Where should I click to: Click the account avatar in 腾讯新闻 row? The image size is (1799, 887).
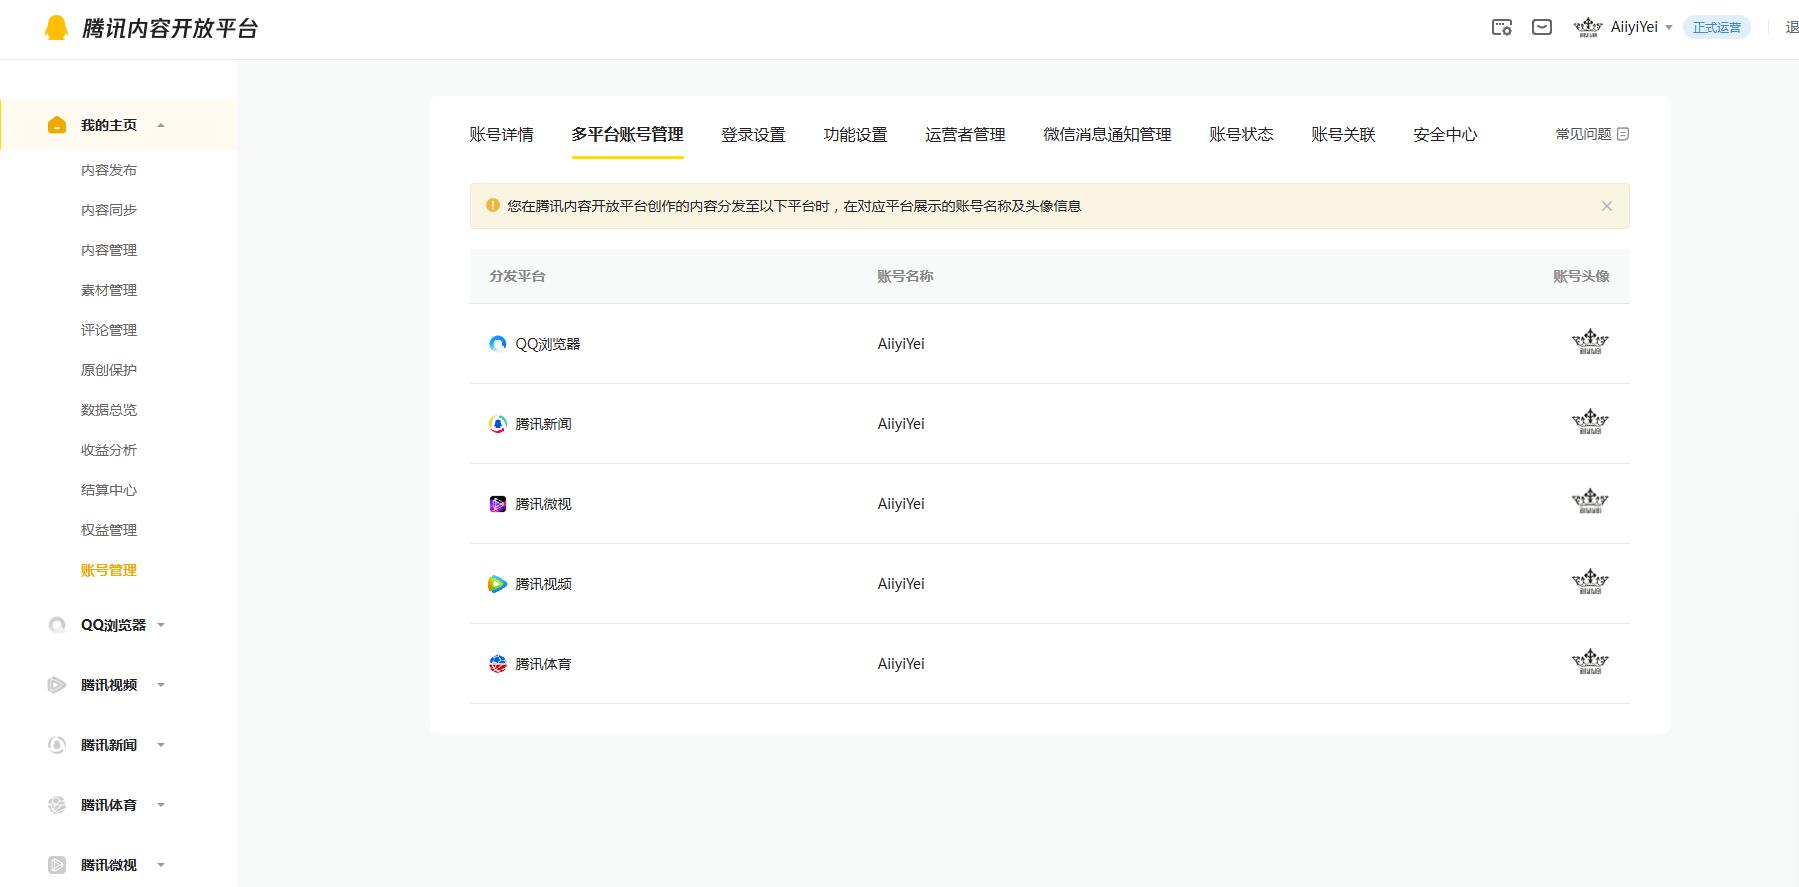click(x=1590, y=422)
